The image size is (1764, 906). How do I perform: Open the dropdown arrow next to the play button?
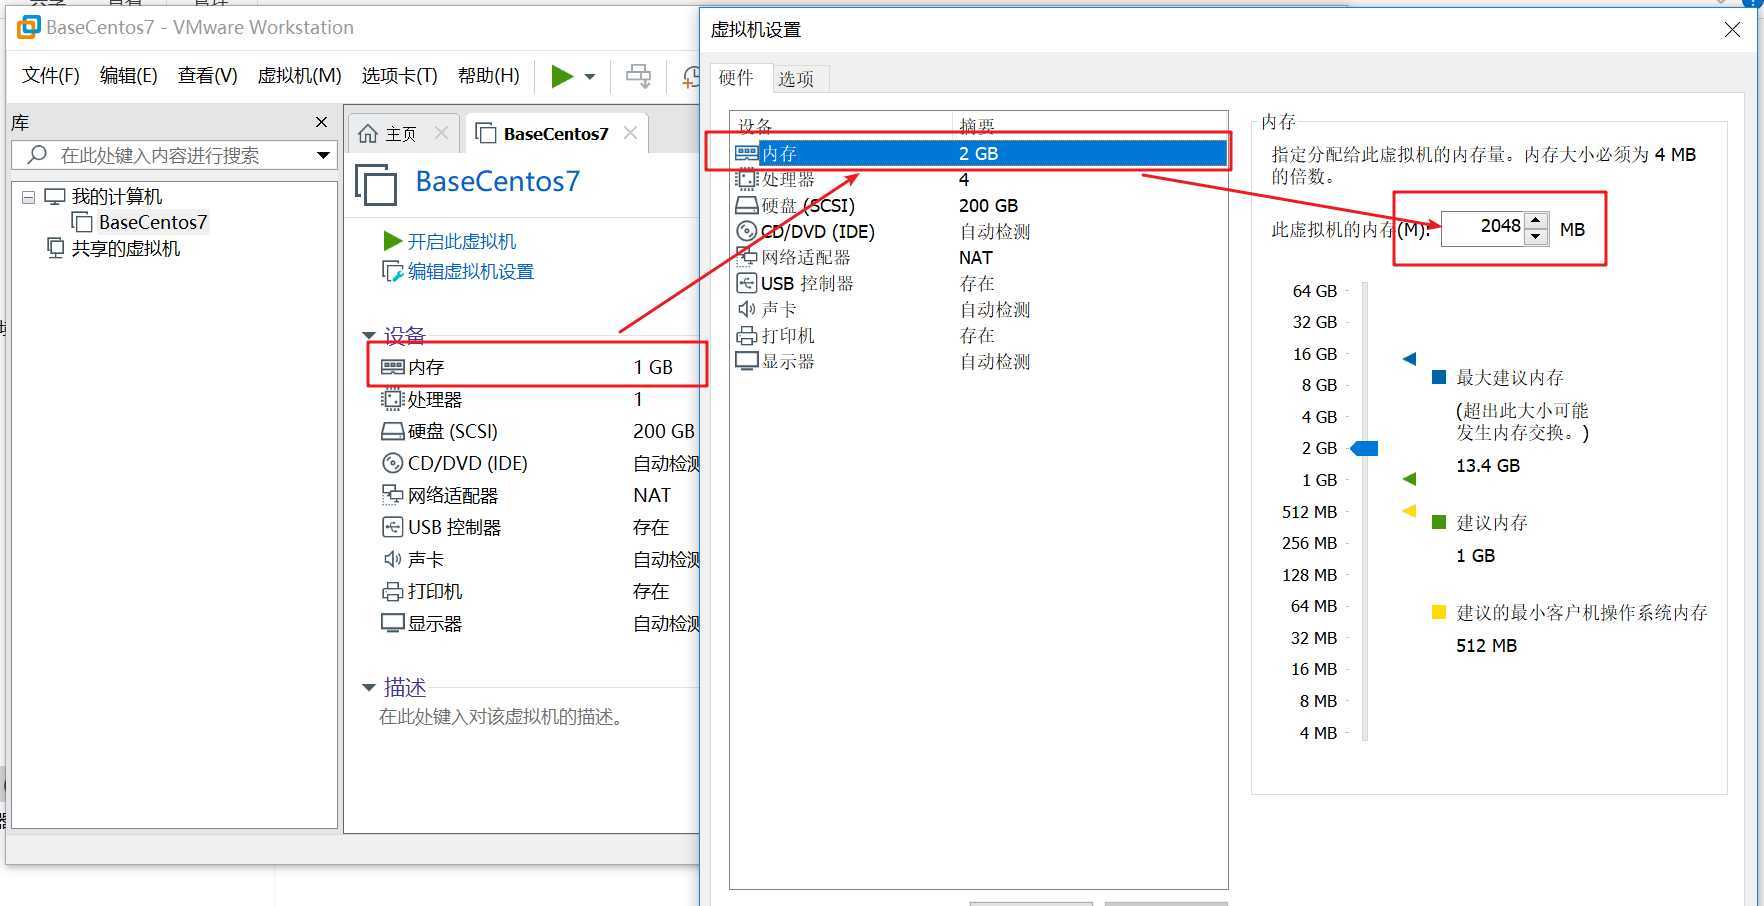590,76
